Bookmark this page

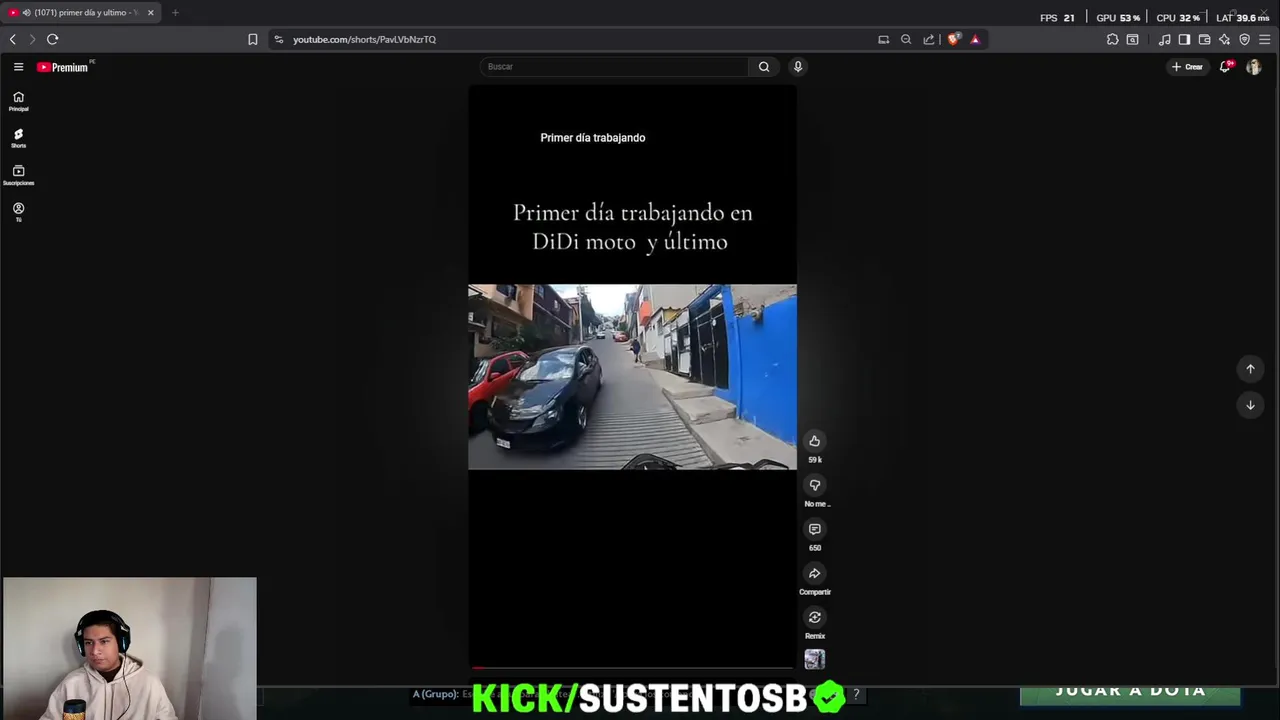253,40
